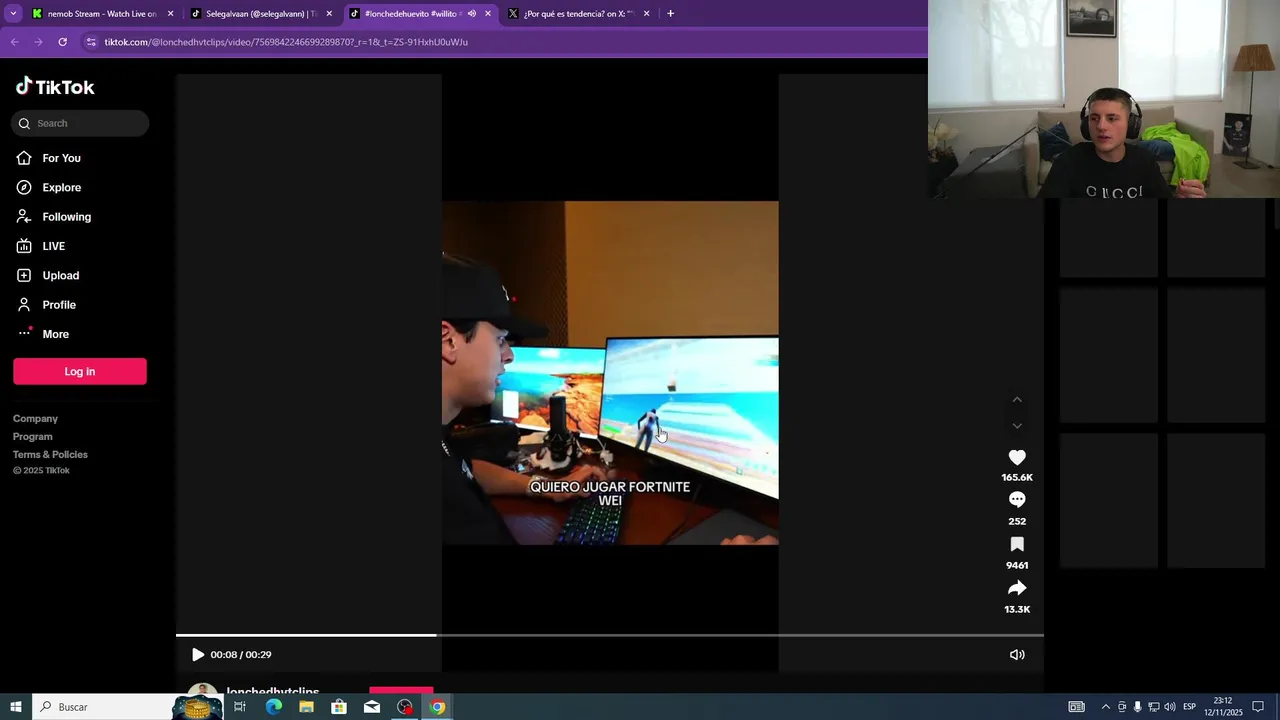This screenshot has height=720, width=1280.
Task: Mute the video with speaker icon
Action: click(1017, 655)
